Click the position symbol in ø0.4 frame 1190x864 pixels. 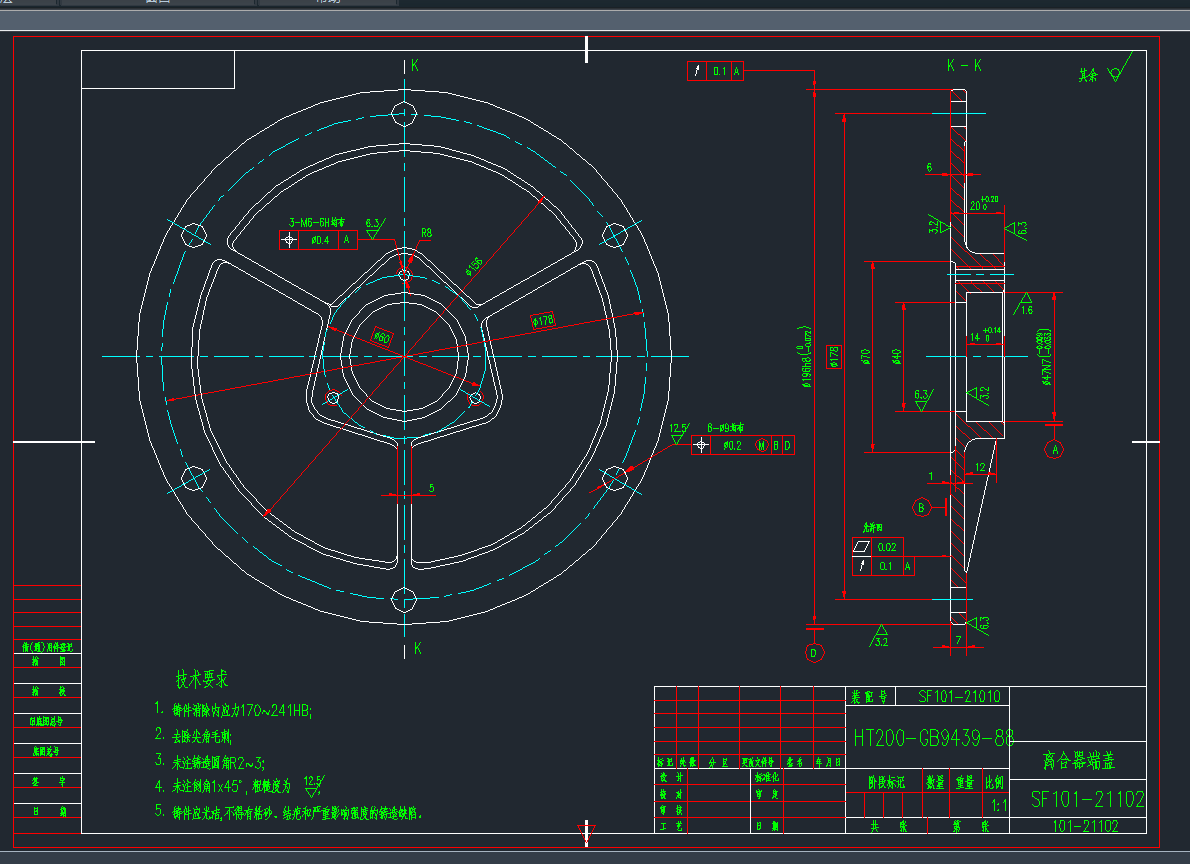[x=290, y=240]
